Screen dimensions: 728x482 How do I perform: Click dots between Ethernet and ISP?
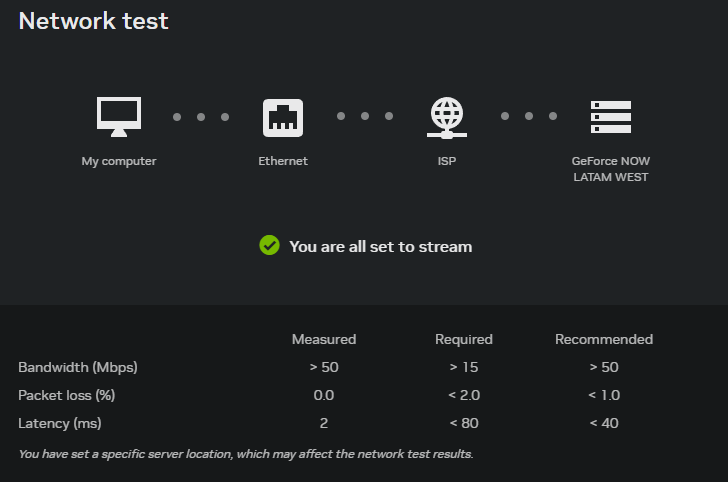(x=365, y=116)
